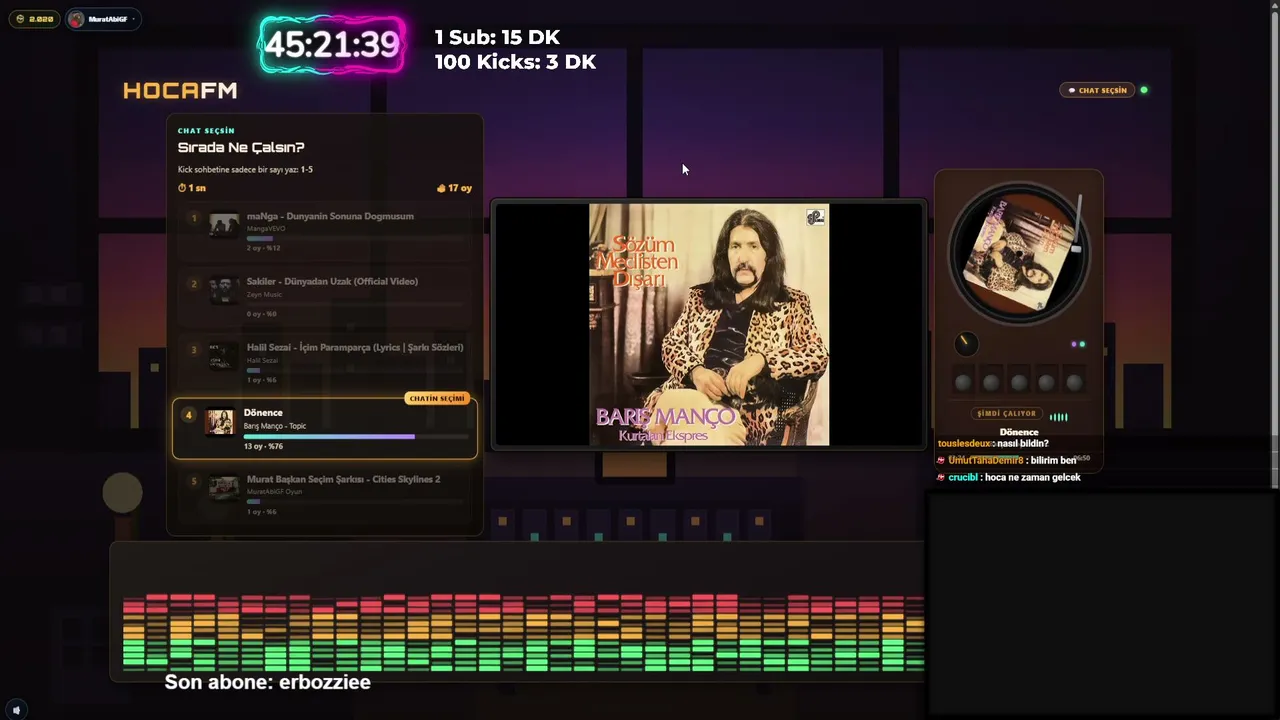Viewport: 1280px width, 720px height.
Task: Click the turntable tonearm
Action: tap(1078, 224)
